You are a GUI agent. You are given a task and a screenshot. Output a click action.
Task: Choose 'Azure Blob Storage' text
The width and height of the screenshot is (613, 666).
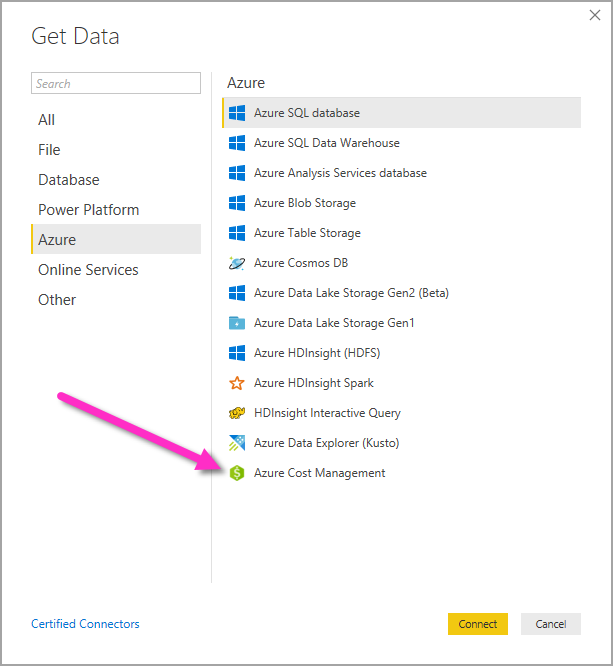305,203
